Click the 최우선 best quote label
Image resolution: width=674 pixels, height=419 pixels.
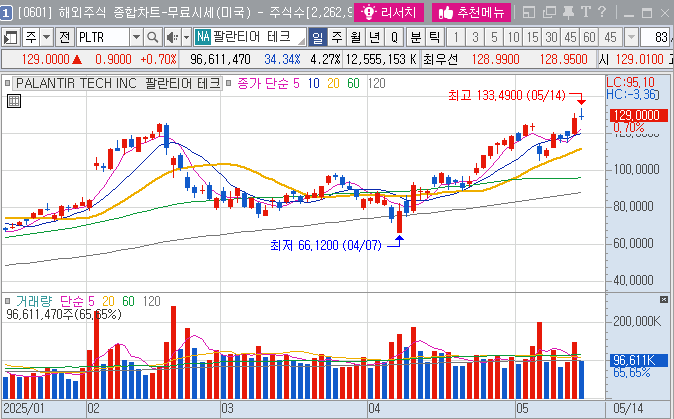(441, 59)
